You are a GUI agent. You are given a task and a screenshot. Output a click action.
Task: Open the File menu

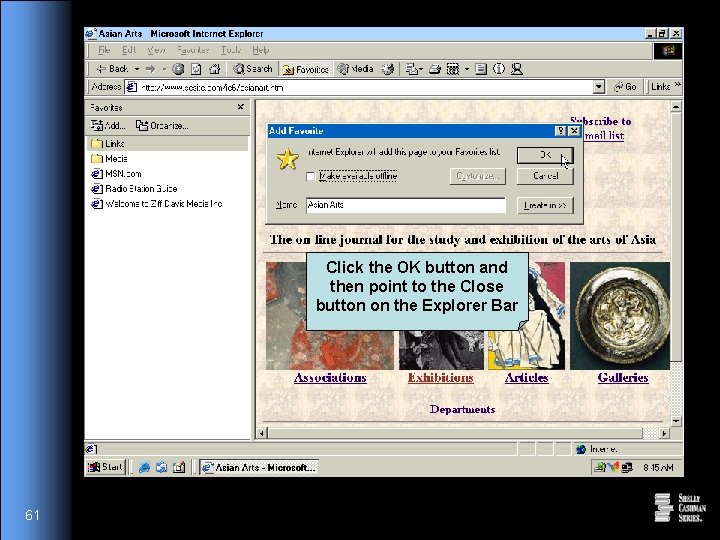coord(104,50)
